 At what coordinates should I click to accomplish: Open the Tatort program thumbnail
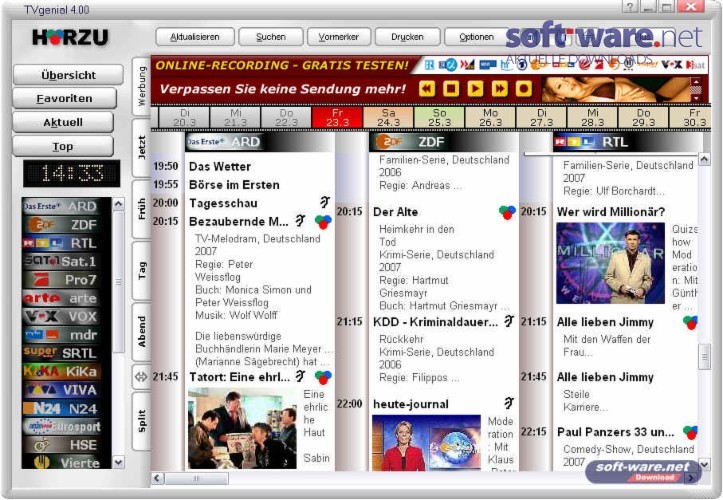point(242,429)
